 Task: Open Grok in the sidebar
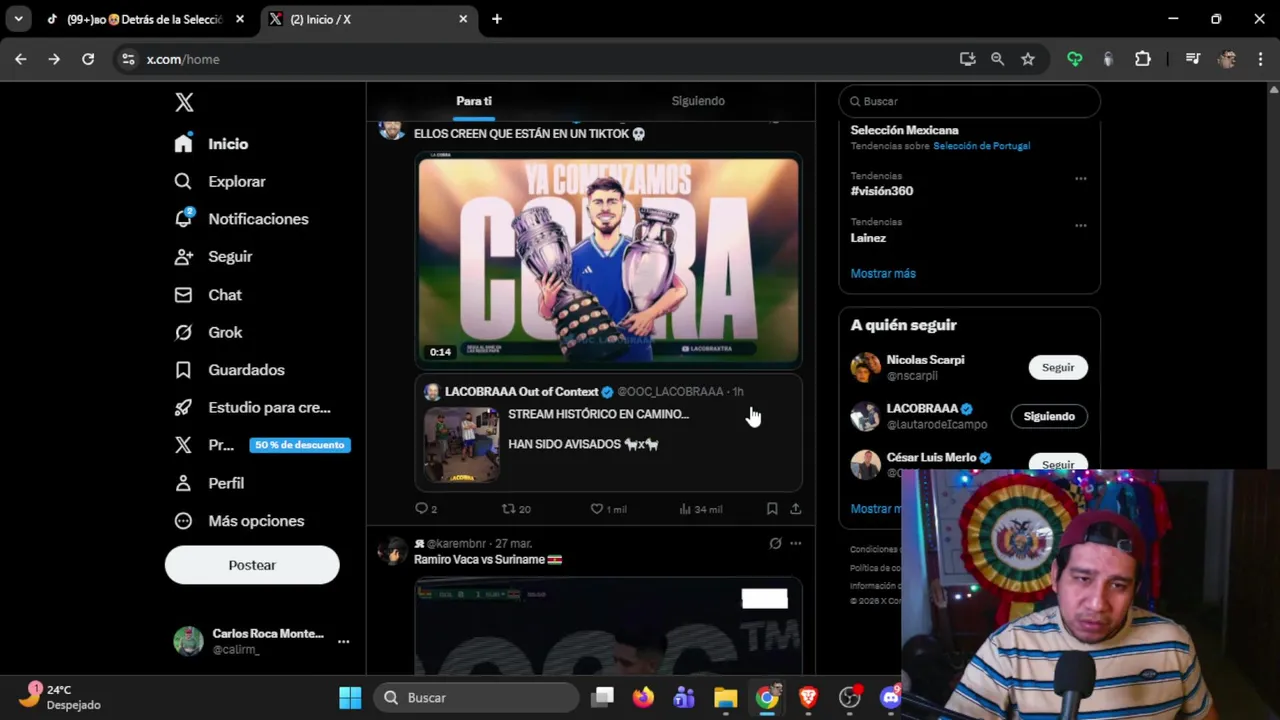(208, 332)
